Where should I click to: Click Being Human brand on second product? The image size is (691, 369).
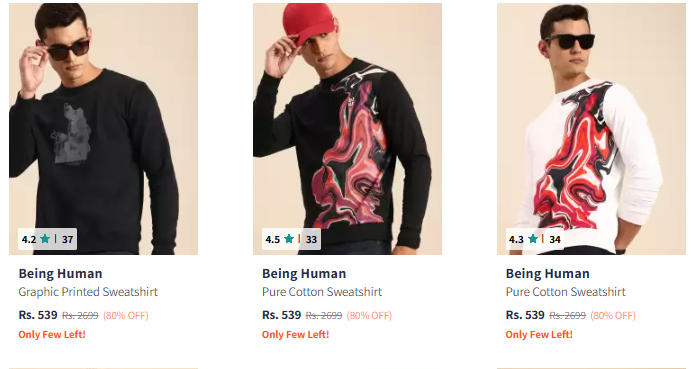(x=304, y=273)
